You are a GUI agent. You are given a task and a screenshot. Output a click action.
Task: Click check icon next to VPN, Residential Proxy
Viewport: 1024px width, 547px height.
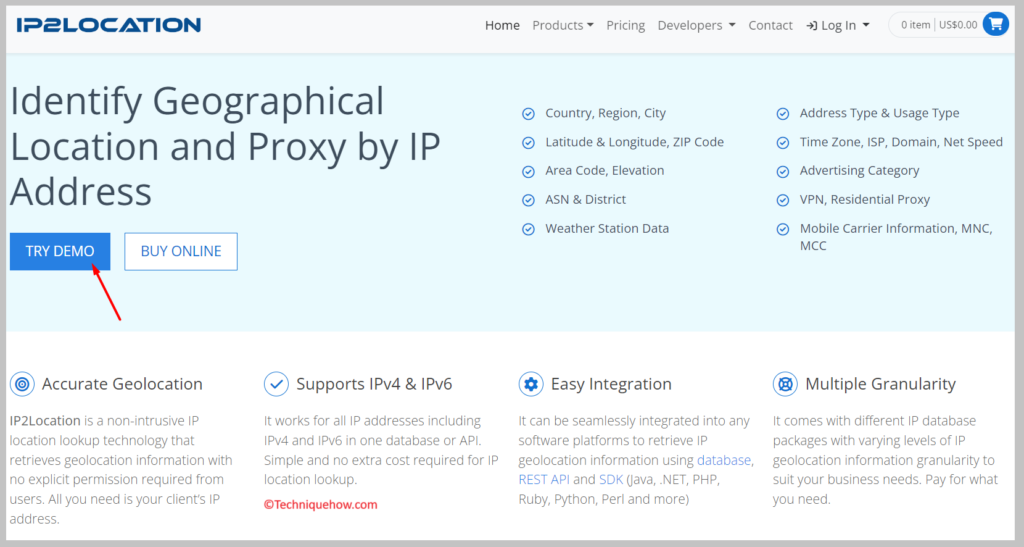point(782,200)
